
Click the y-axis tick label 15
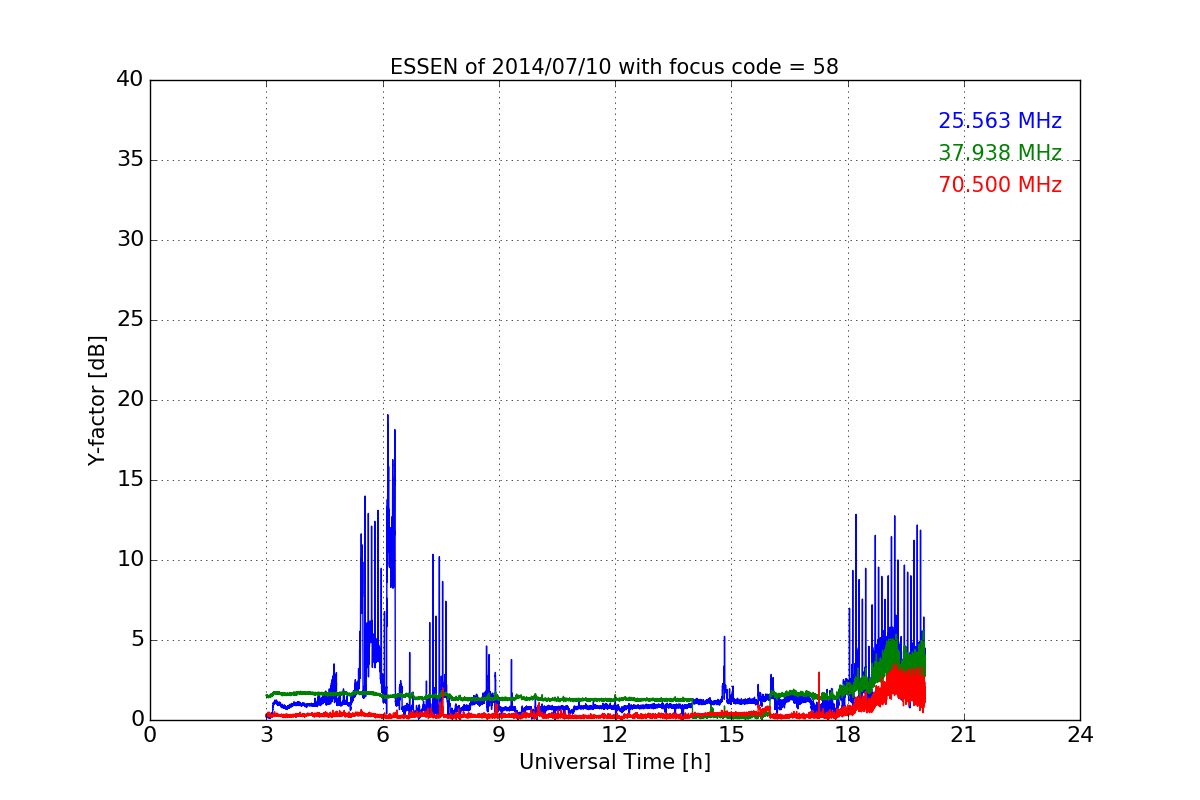[x=130, y=480]
